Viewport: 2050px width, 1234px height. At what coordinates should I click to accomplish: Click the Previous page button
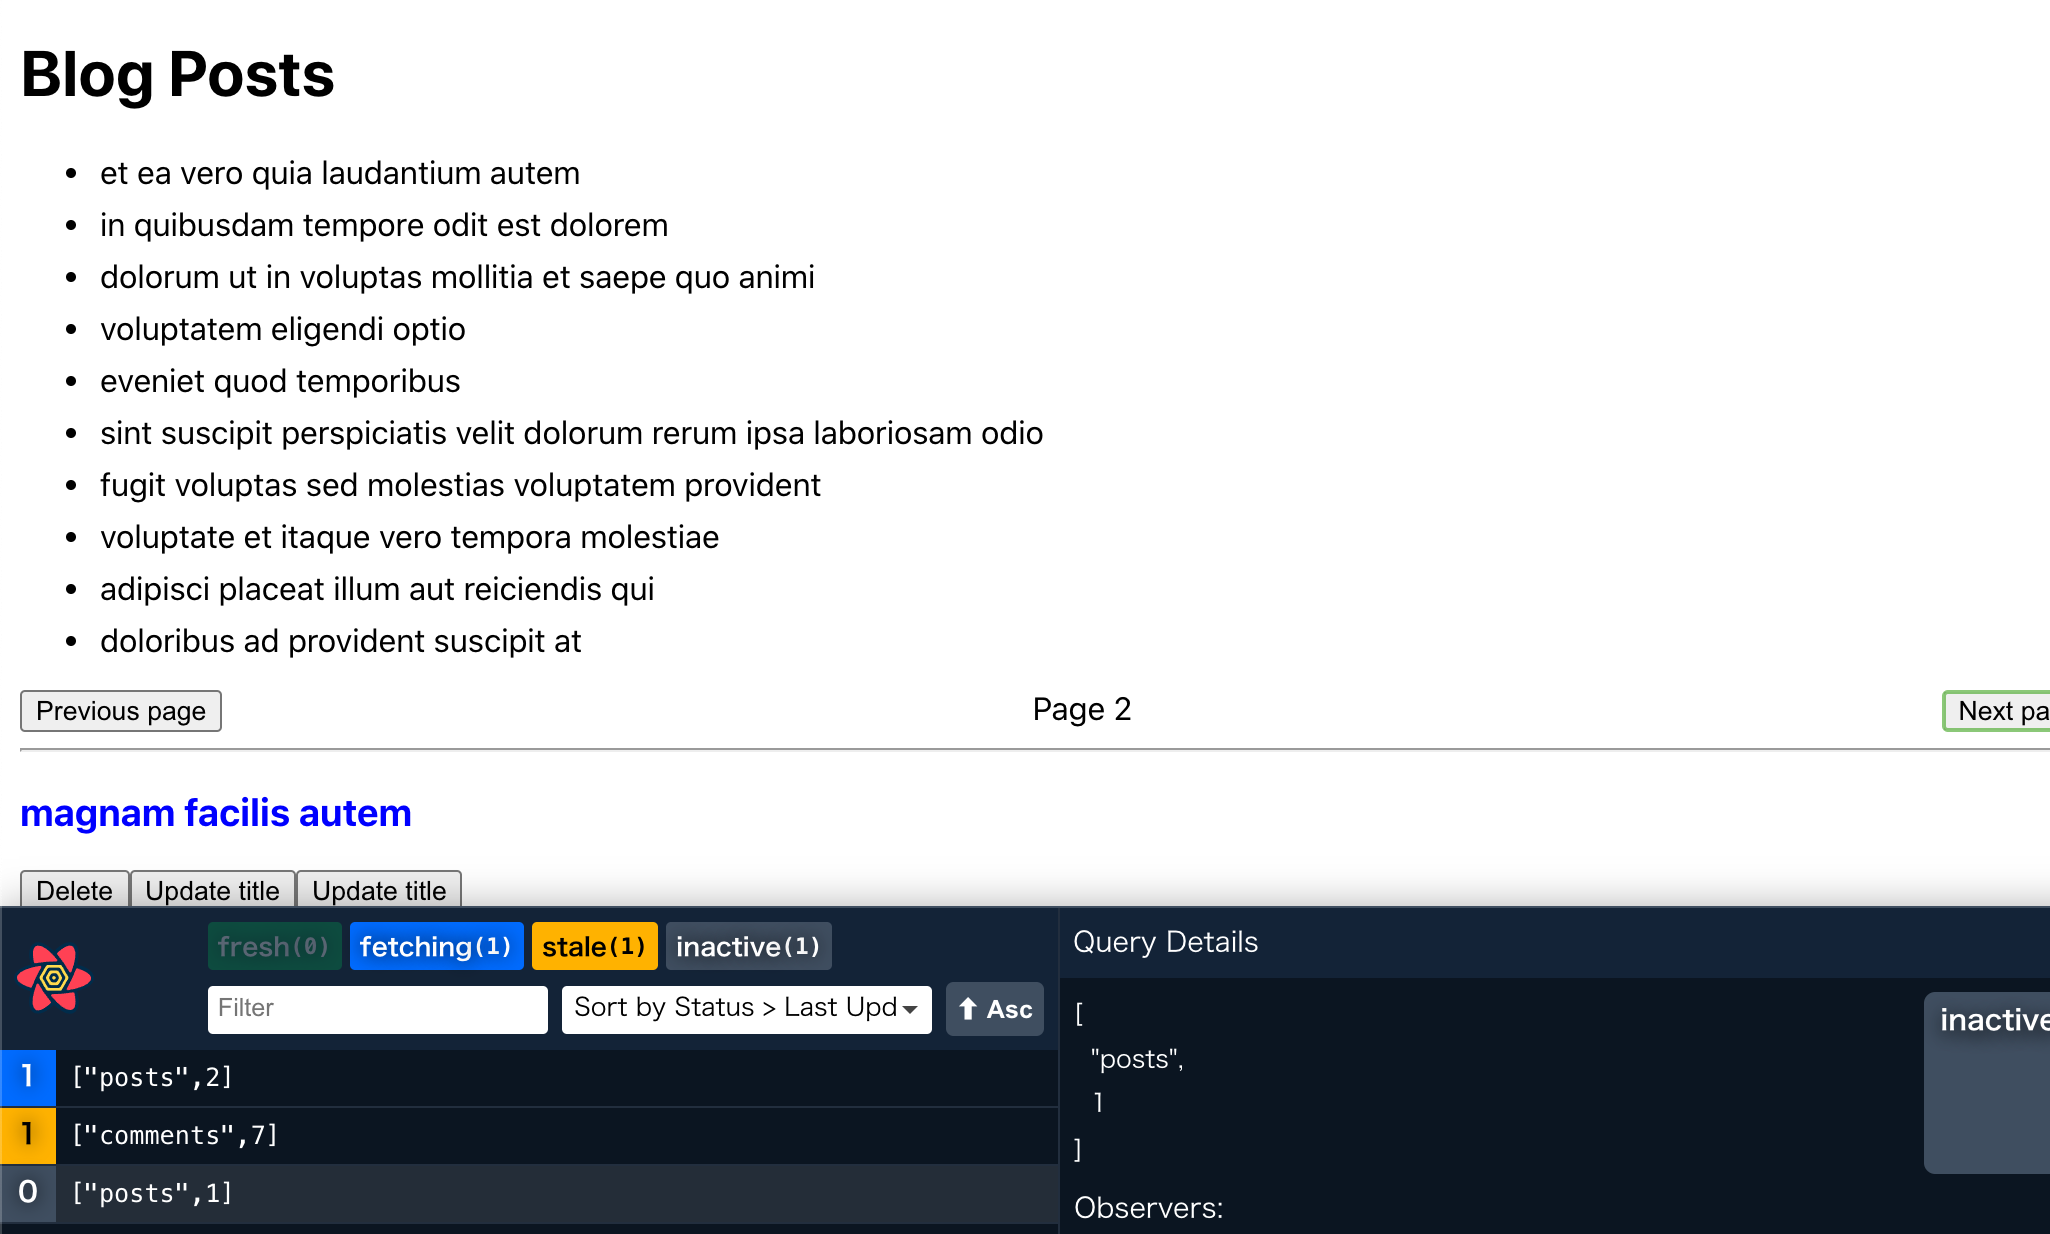[x=120, y=711]
